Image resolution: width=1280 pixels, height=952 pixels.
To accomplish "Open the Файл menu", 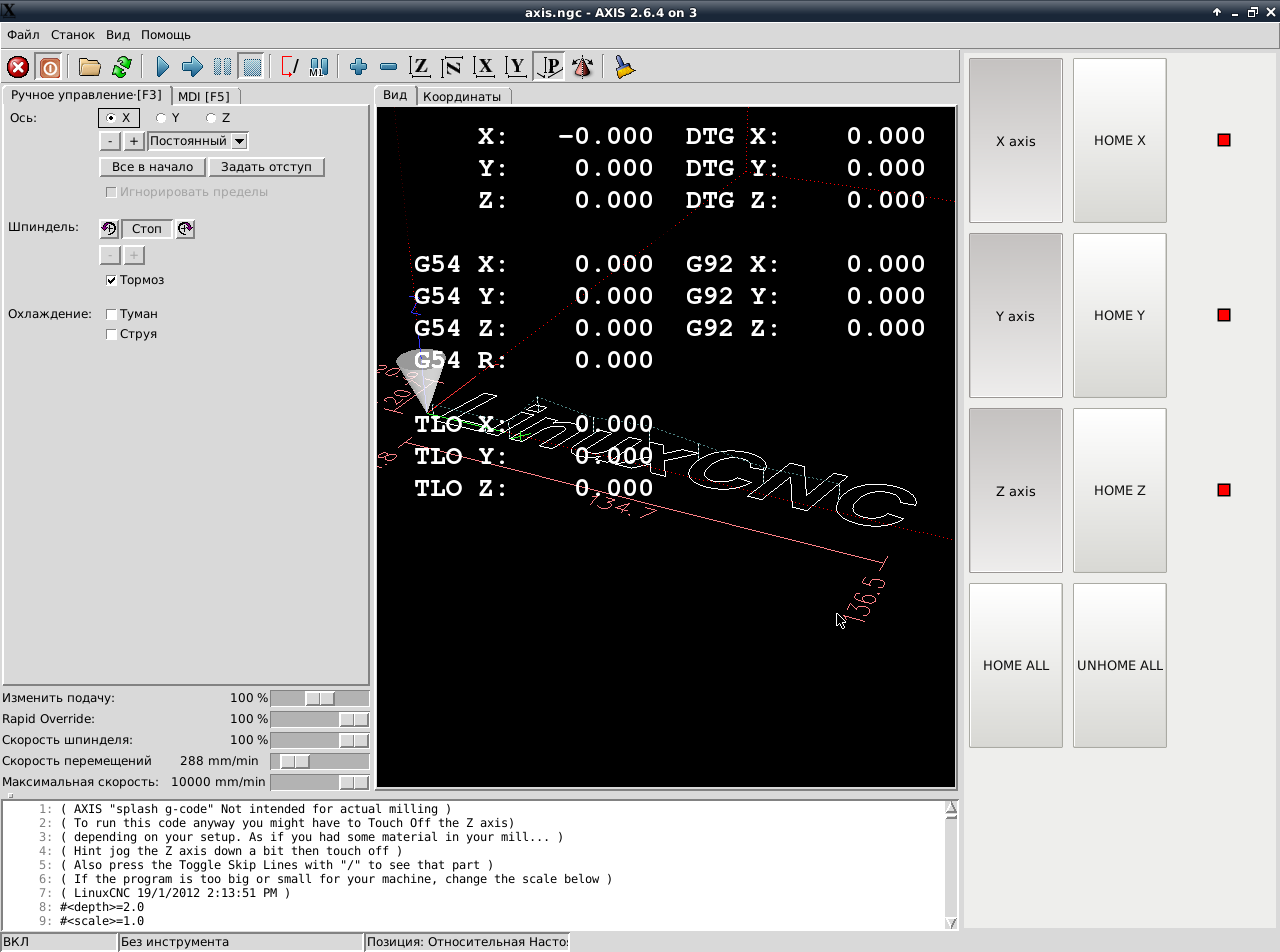I will pos(23,34).
